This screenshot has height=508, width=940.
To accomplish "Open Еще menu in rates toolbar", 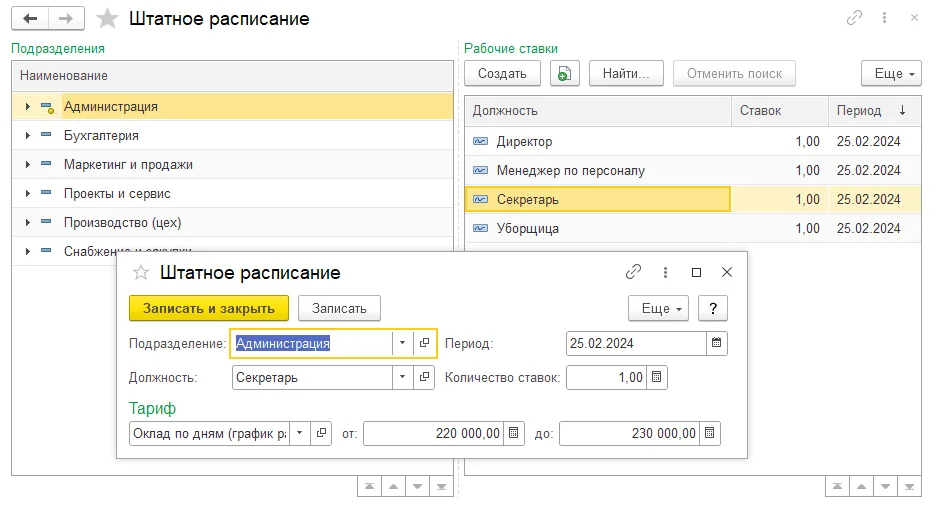I will [x=891, y=74].
